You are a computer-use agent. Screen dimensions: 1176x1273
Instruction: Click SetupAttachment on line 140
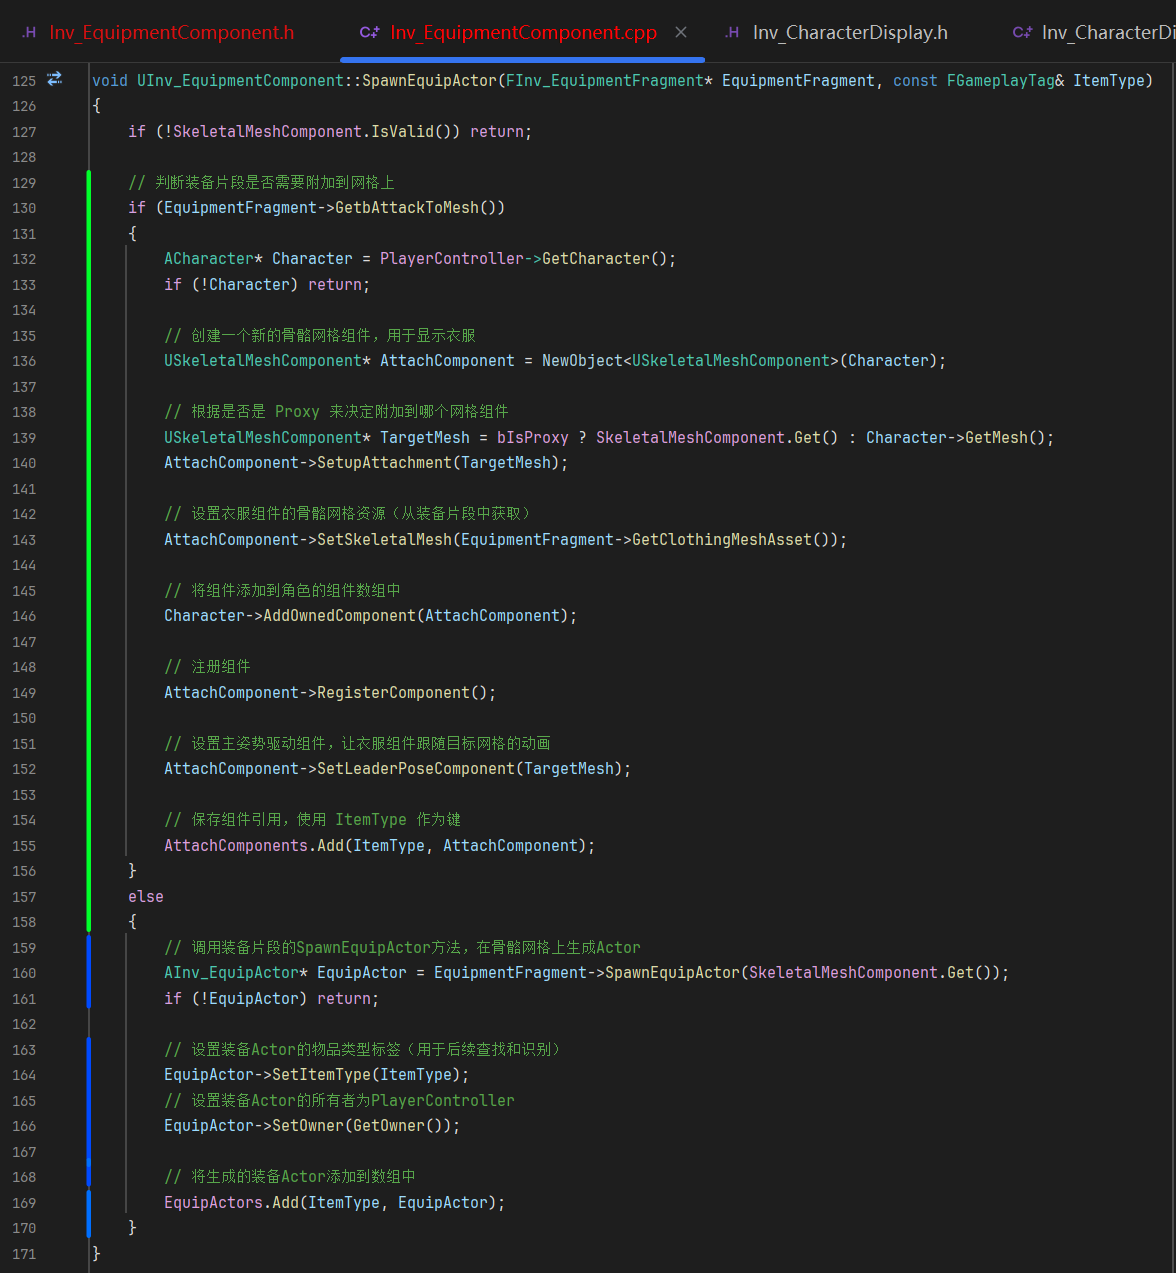coord(384,463)
